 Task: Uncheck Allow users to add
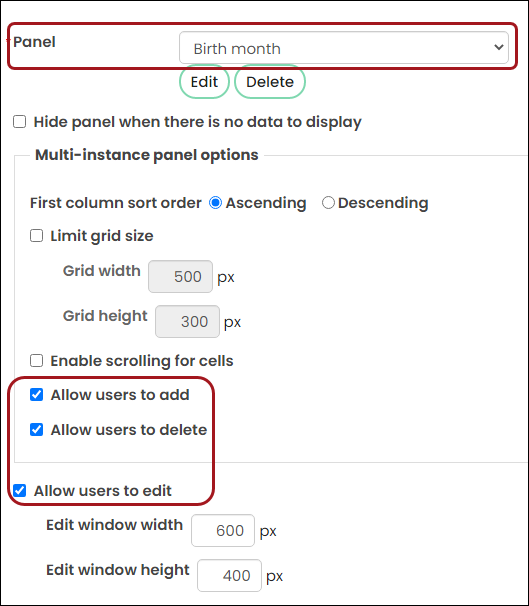[36, 395]
